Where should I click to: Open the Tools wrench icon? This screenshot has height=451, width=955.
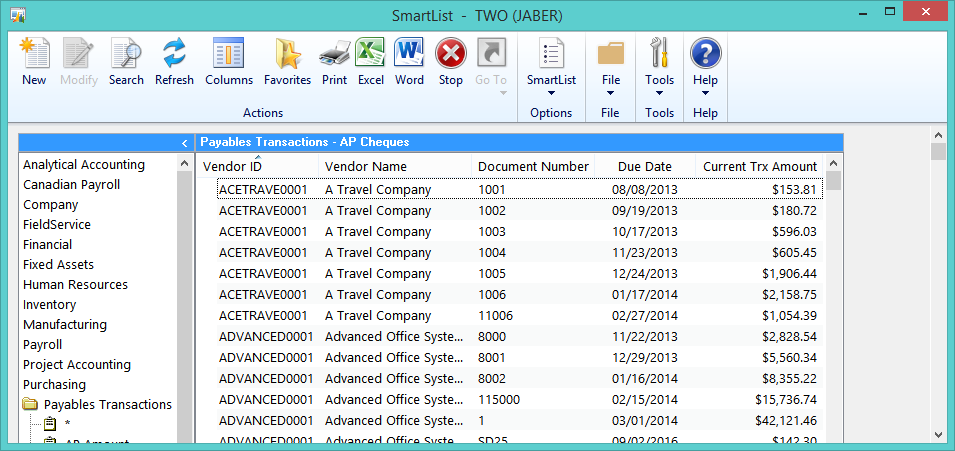(x=660, y=54)
